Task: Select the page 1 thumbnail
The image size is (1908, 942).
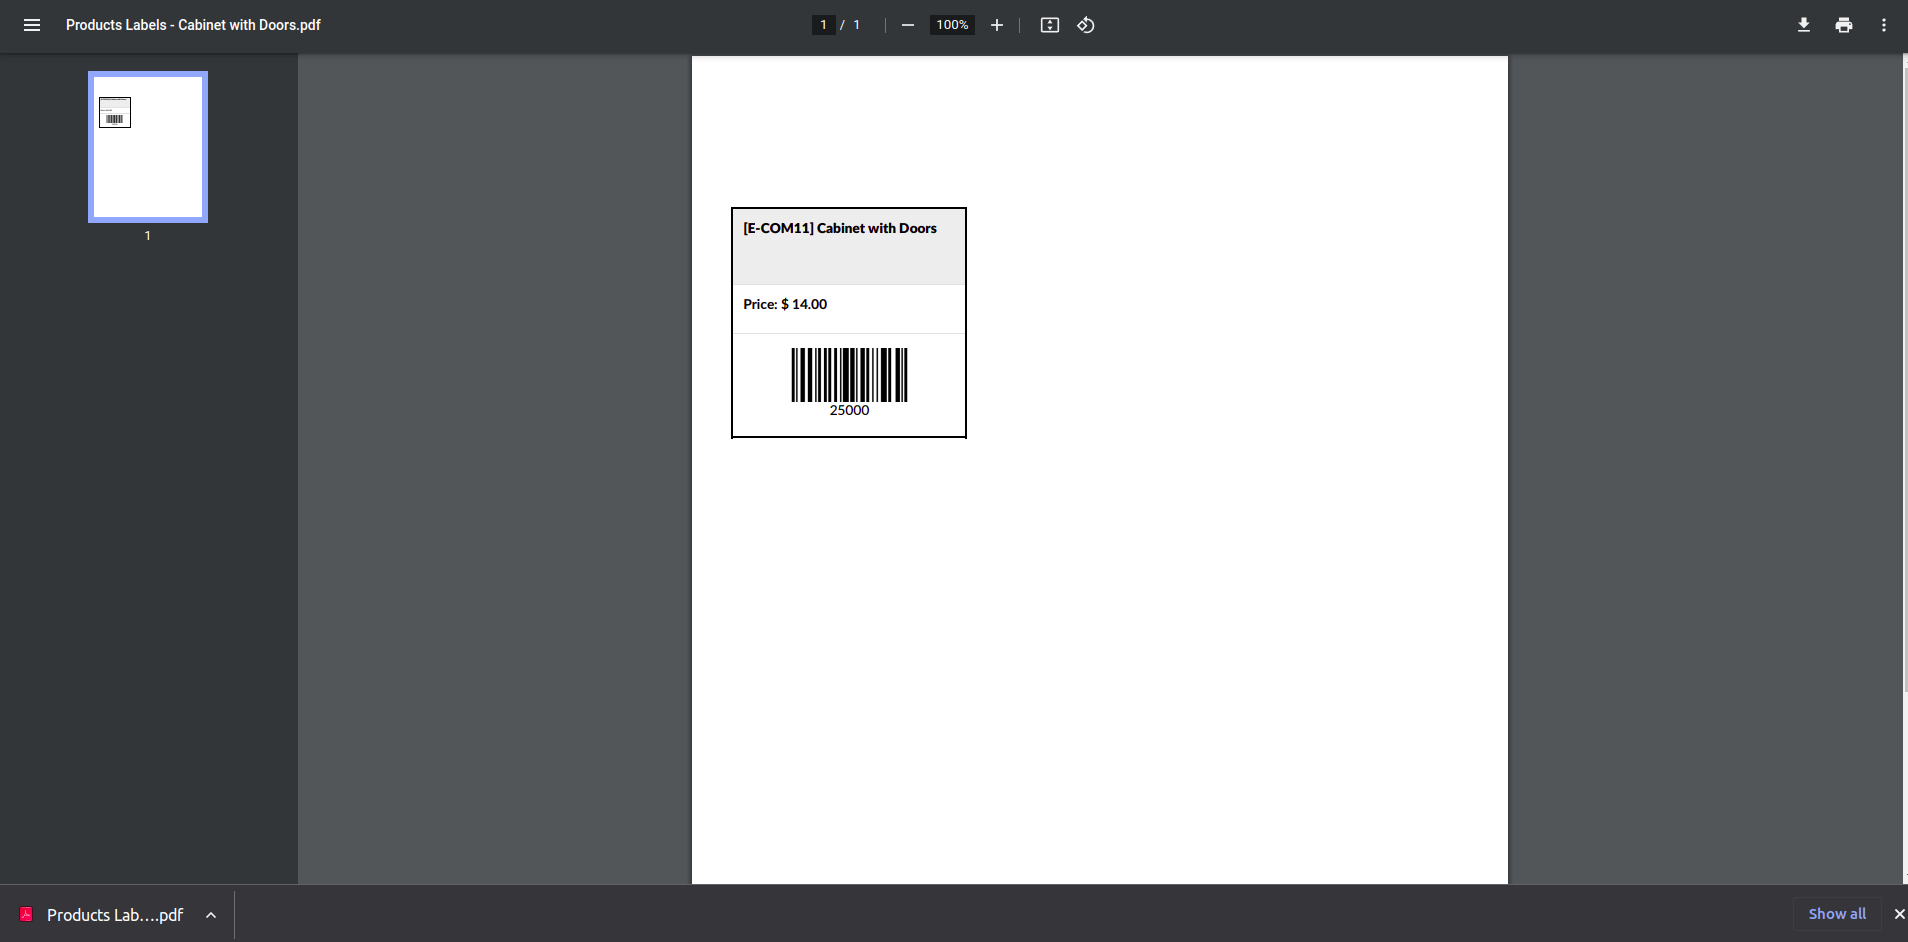Action: (148, 147)
